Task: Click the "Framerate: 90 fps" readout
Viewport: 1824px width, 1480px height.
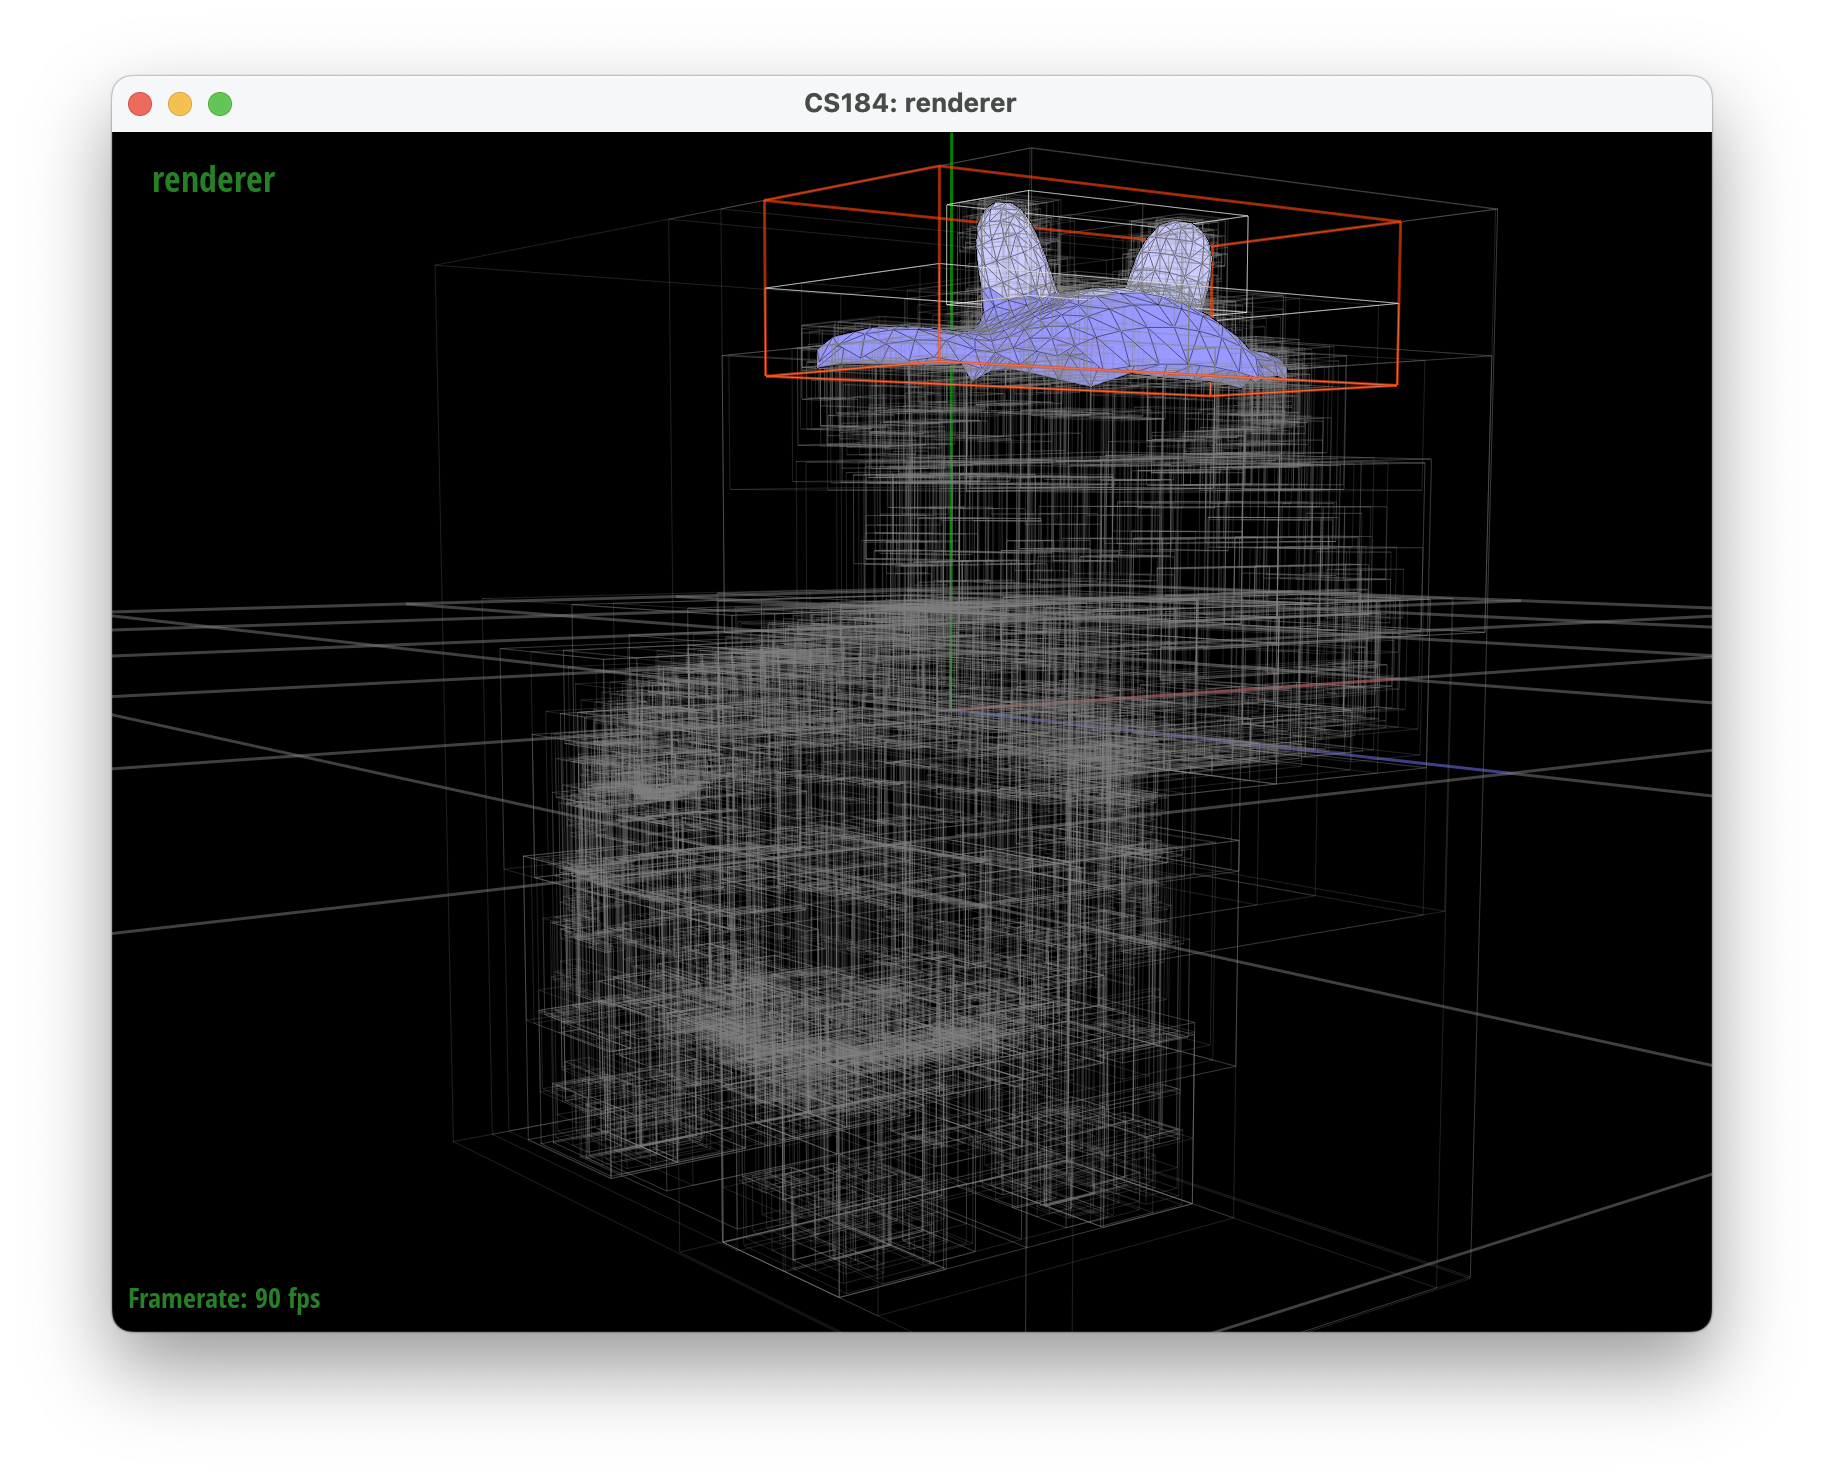Action: (224, 1298)
